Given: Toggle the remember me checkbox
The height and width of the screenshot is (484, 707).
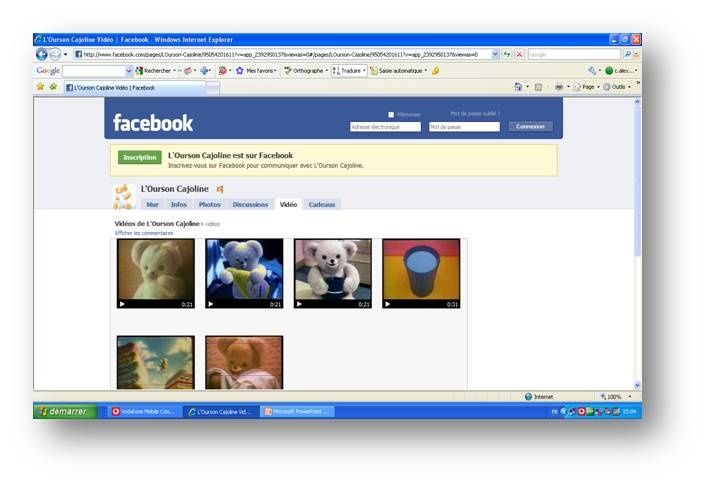Looking at the screenshot, I should point(391,115).
